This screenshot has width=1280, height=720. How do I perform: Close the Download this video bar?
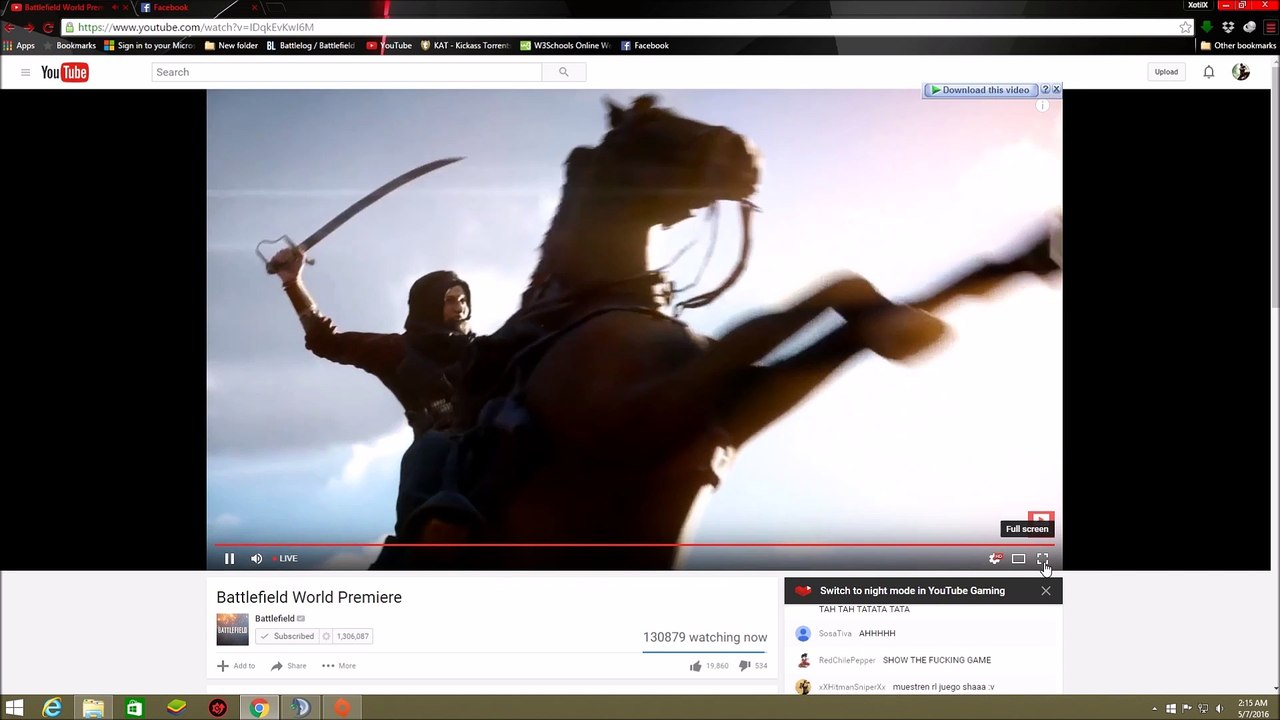(1056, 90)
